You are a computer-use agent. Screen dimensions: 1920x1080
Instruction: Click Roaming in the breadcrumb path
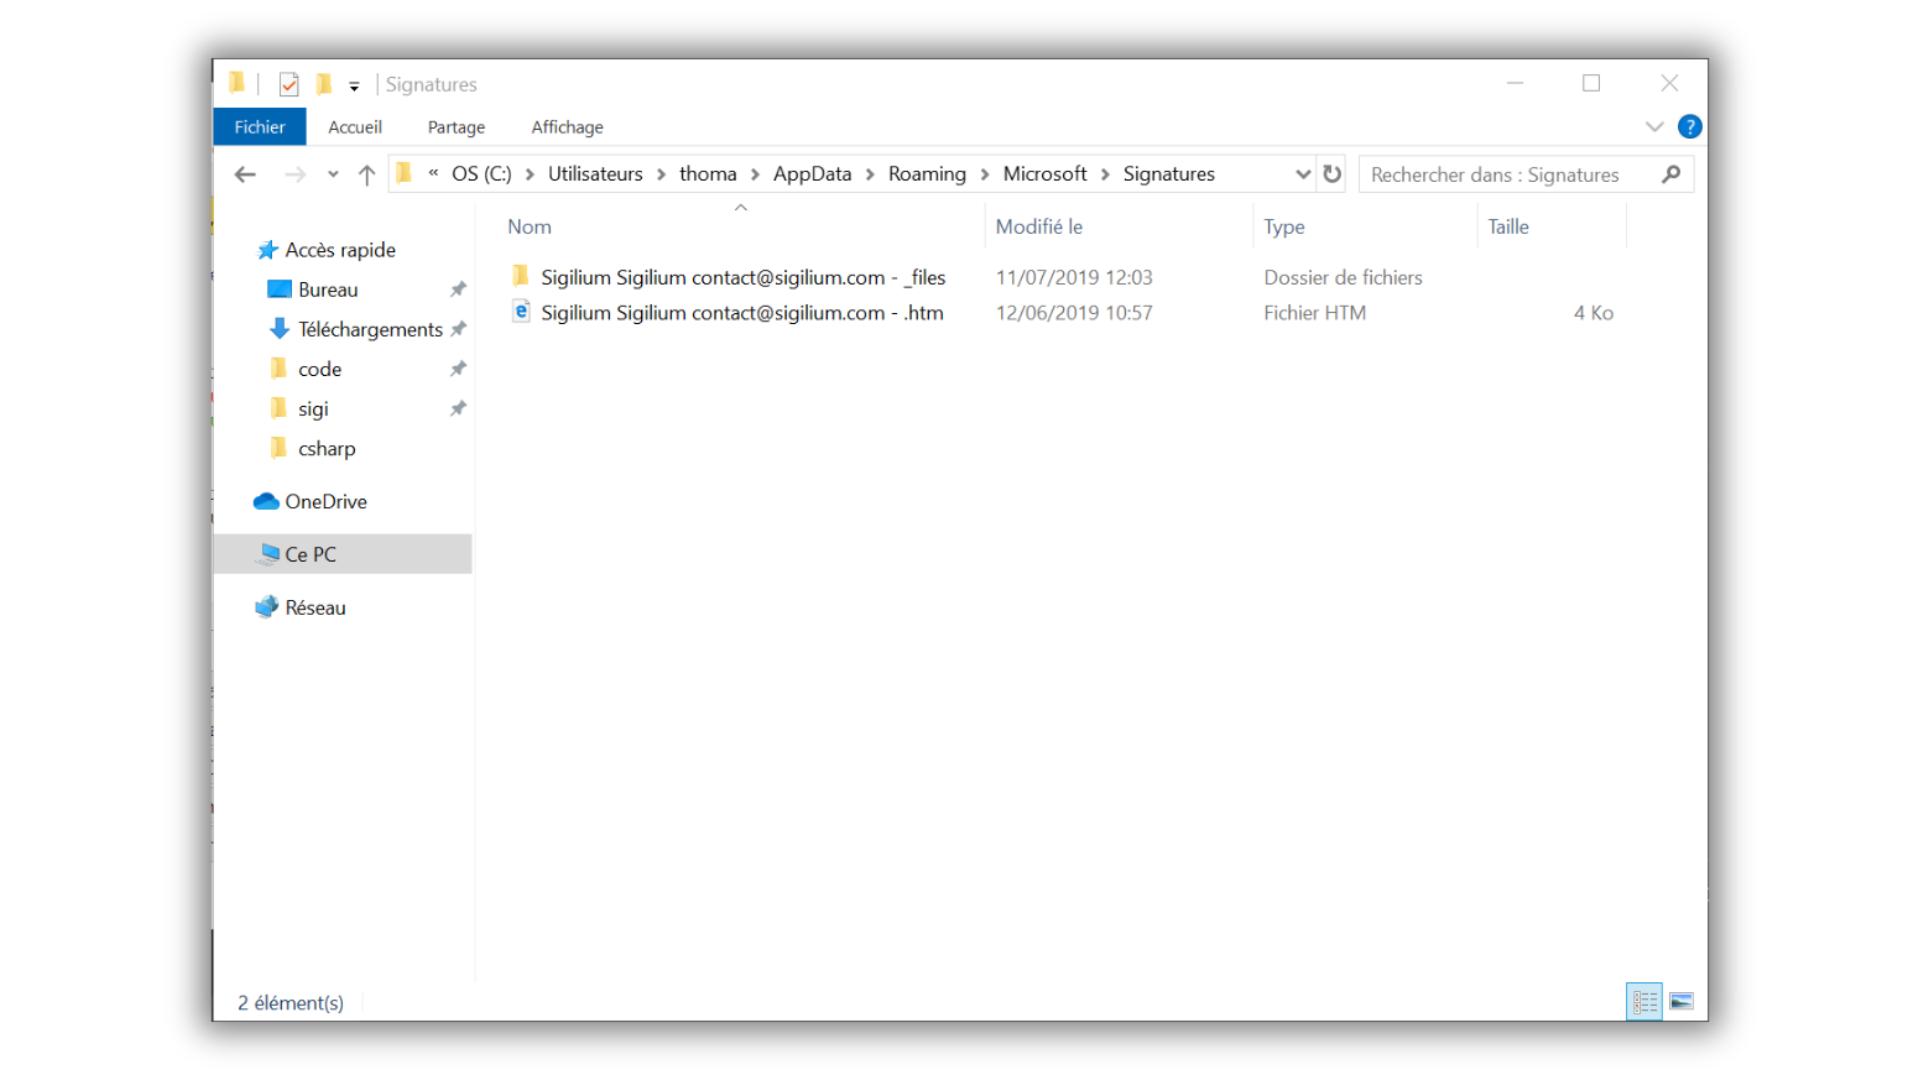pyautogui.click(x=926, y=174)
